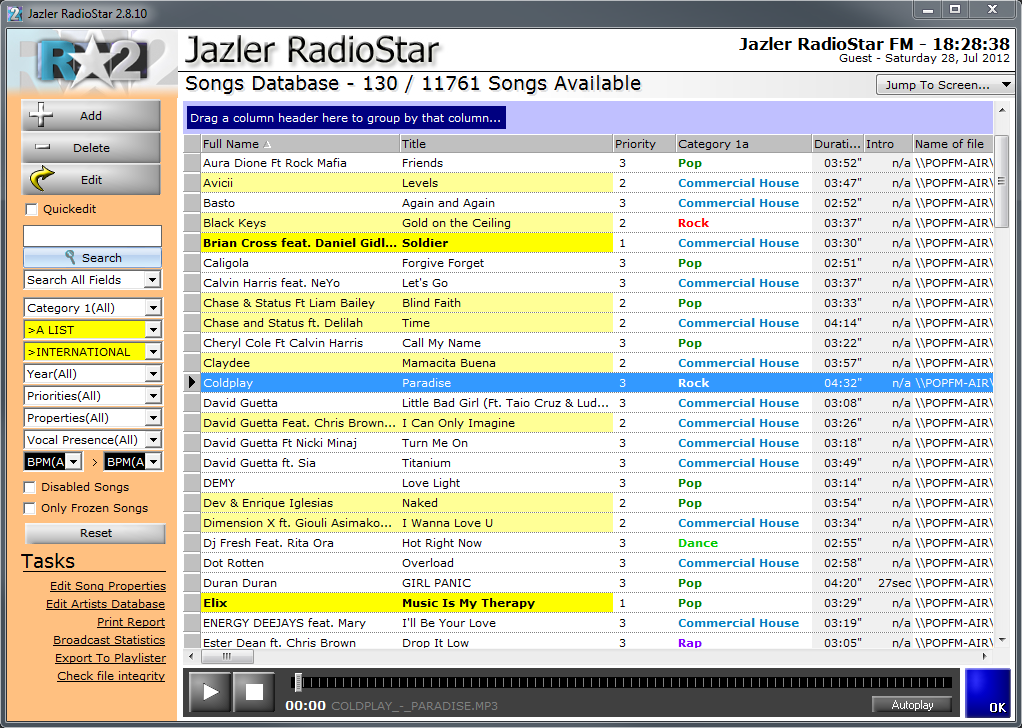The image size is (1022, 728).
Task: Open the Edit Song Properties task
Action: (108, 586)
